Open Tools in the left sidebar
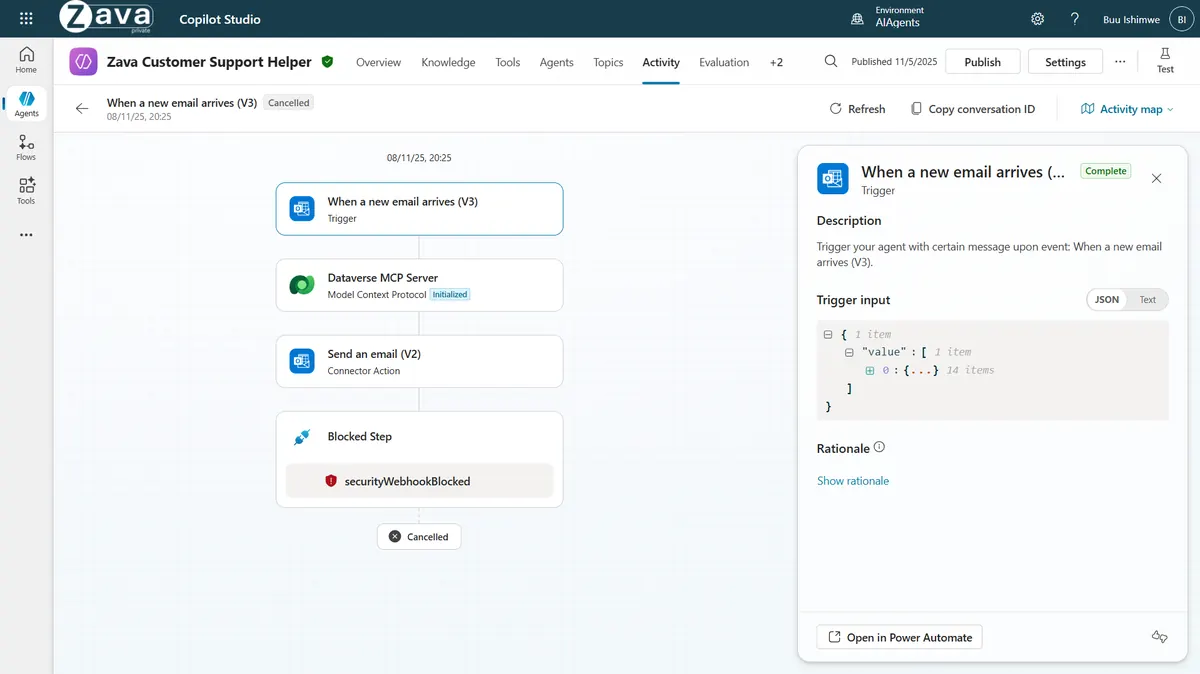 (x=26, y=191)
